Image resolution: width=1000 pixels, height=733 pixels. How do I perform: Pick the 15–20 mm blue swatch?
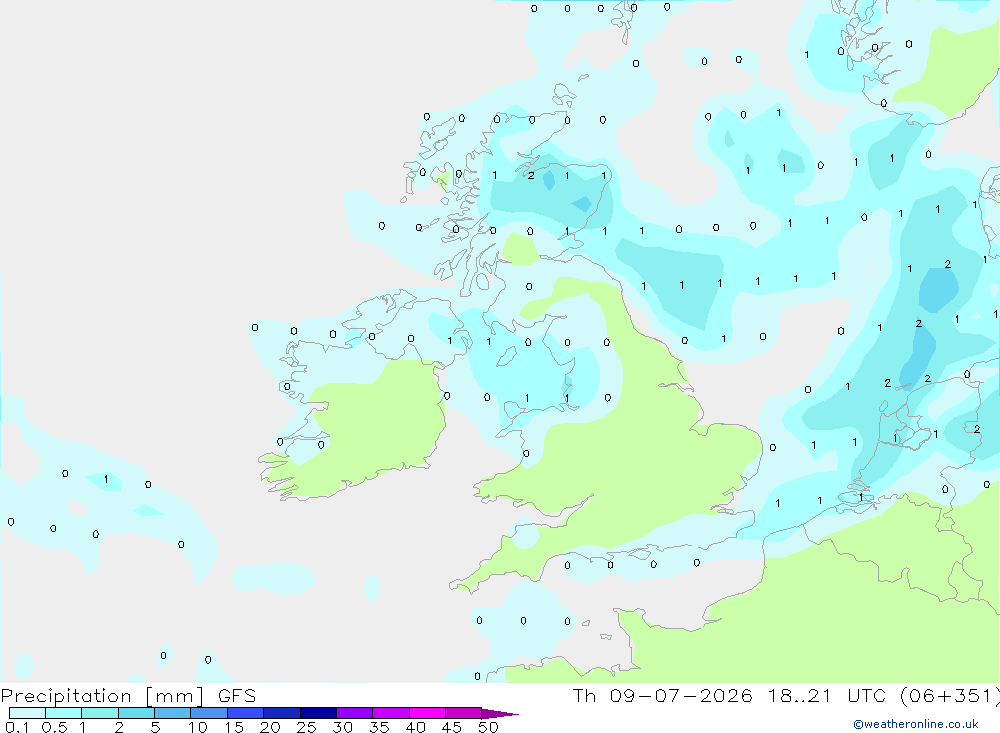coord(246,713)
